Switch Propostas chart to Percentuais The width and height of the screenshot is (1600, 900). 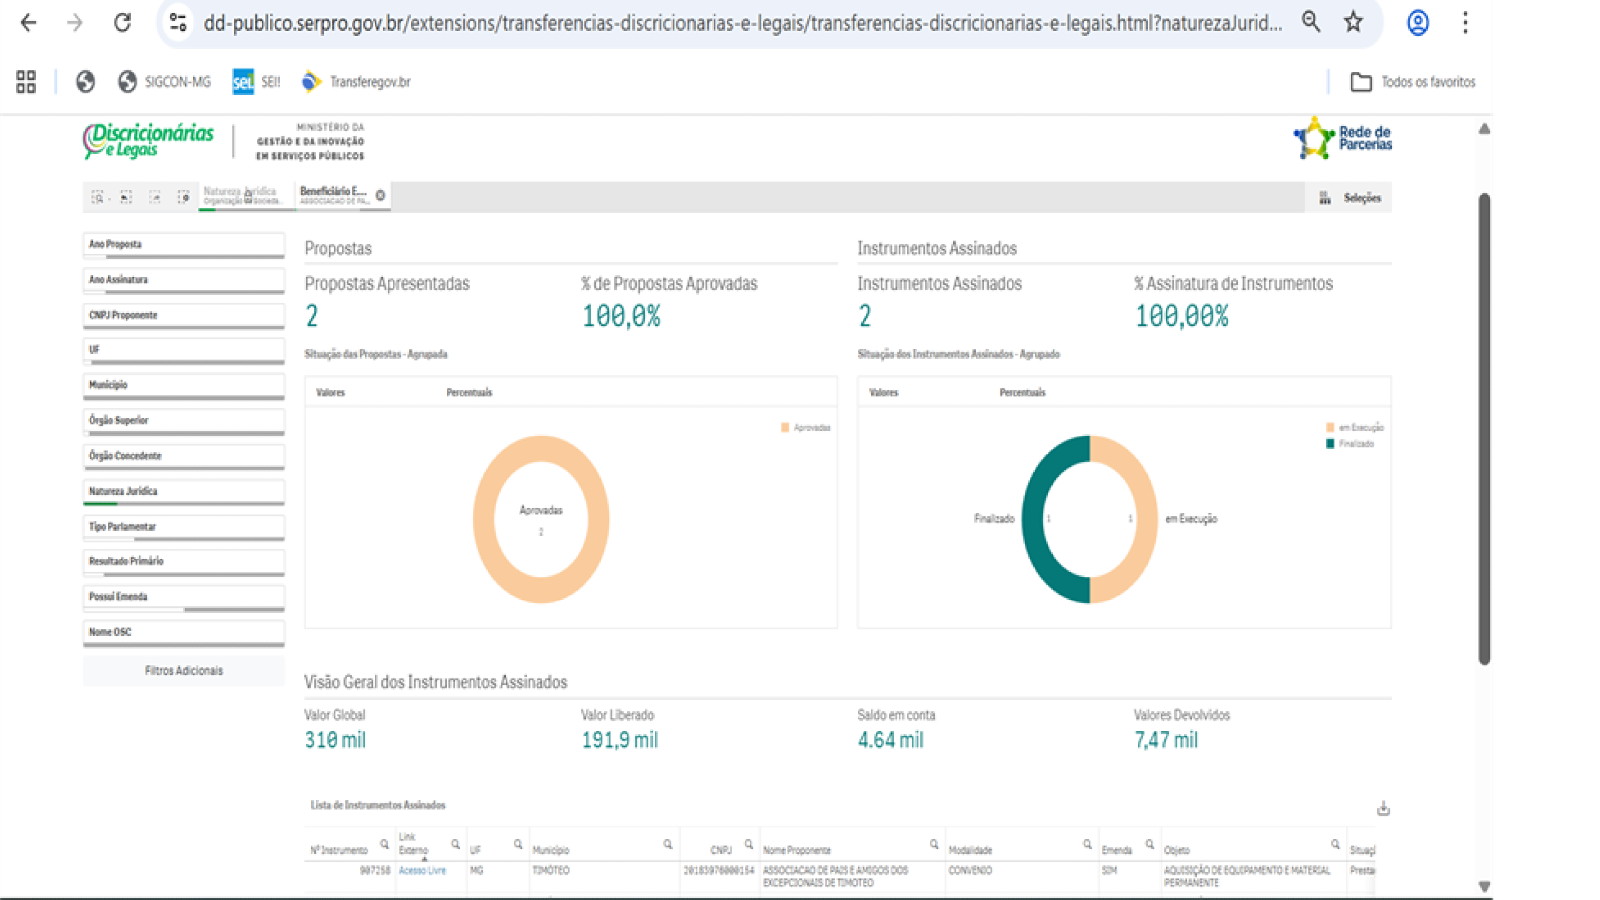[x=469, y=392]
